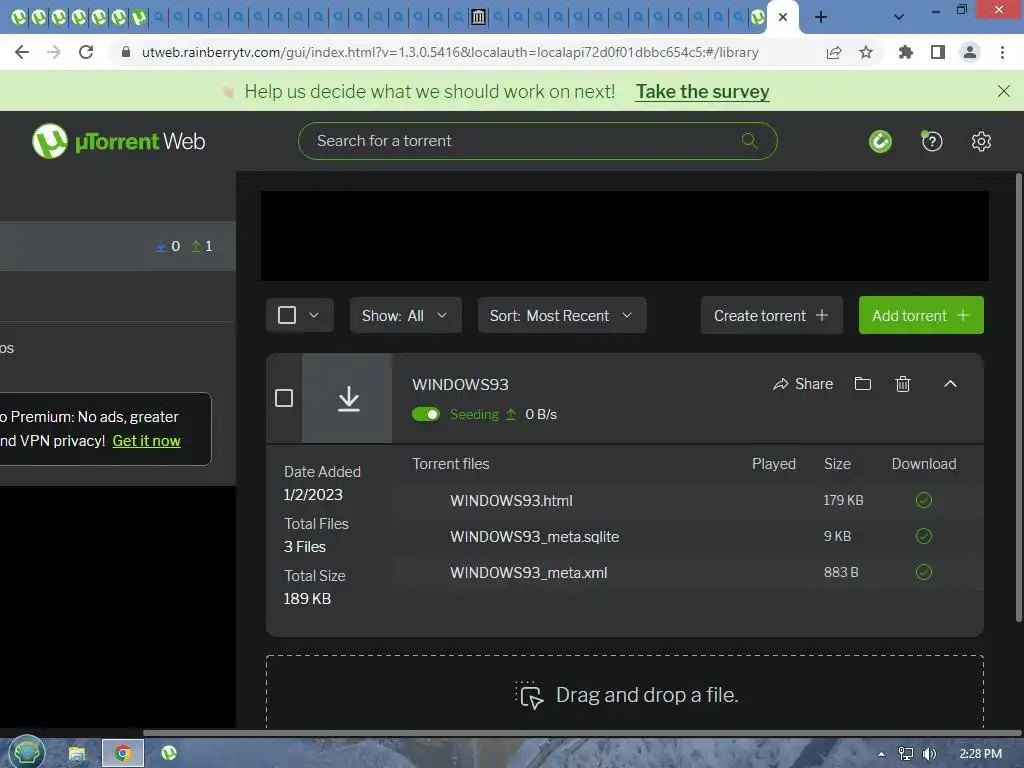Viewport: 1024px width, 768px height.
Task: Check the select-all torrents checkbox
Action: (x=287, y=315)
